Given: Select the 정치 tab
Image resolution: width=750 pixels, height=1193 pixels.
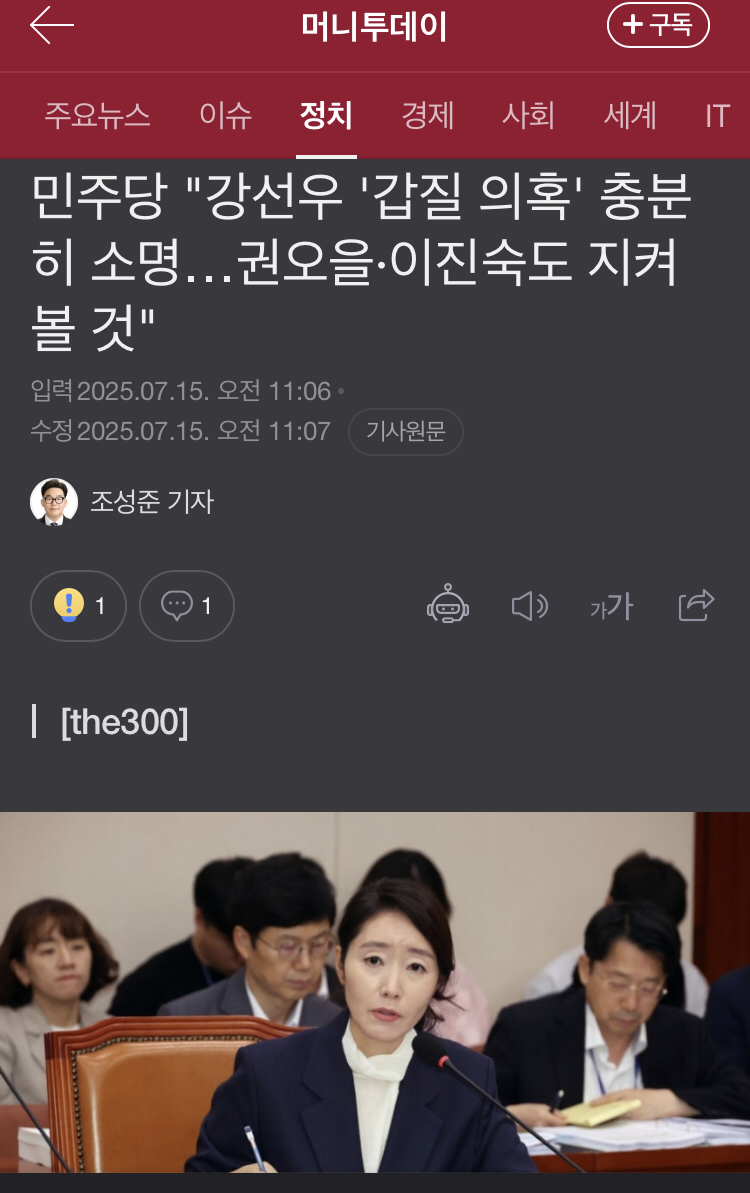Looking at the screenshot, I should pyautogui.click(x=326, y=116).
